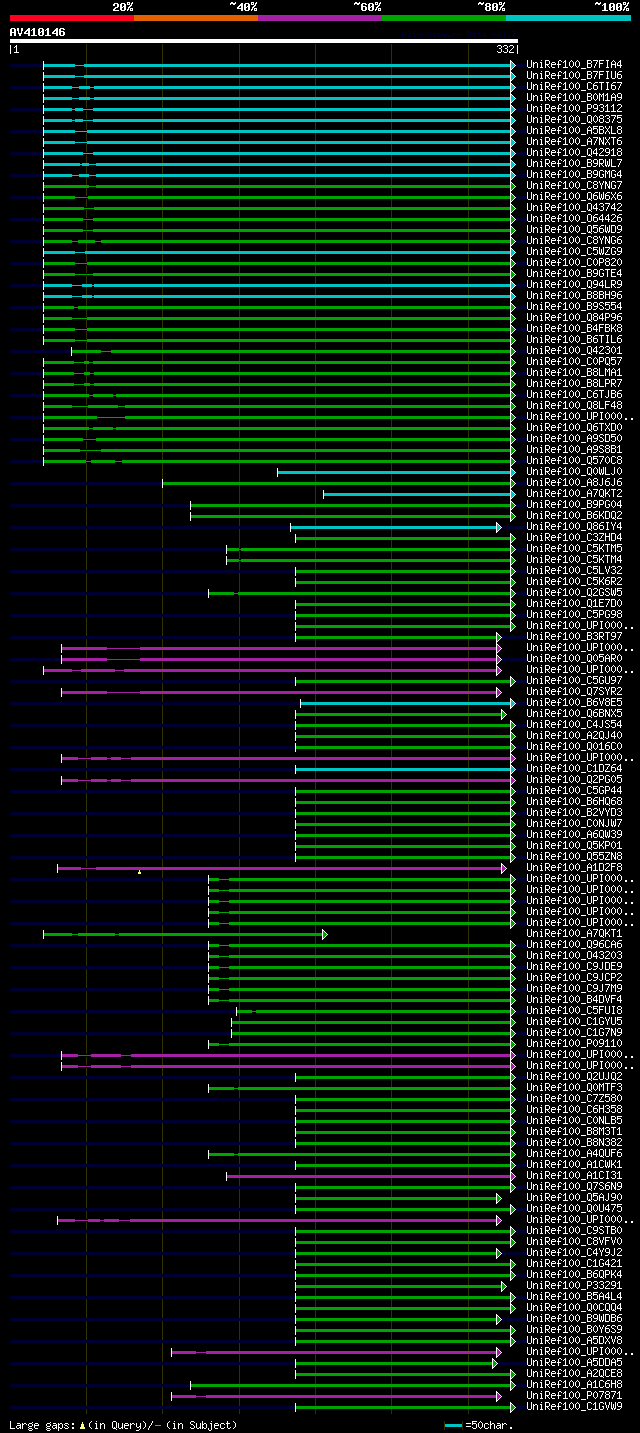The image size is (640, 1433).
Task: Open hit UniRef100_B0M1A9
Action: pos(574,97)
